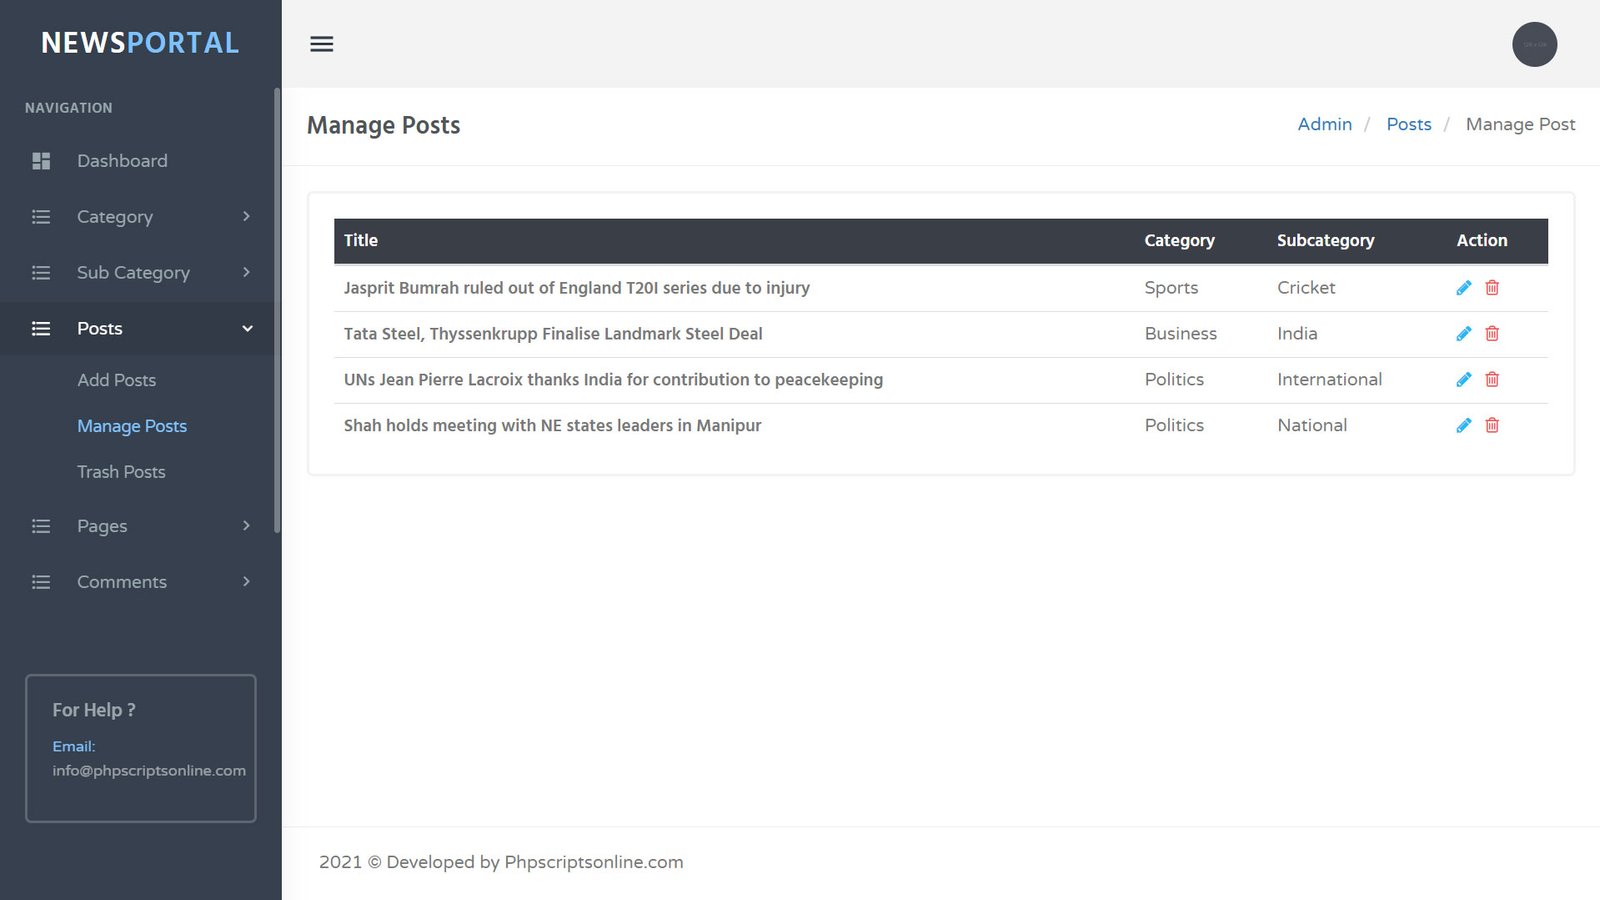This screenshot has width=1600, height=900.
Task: Go to Dashboard from sidebar
Action: [122, 161]
